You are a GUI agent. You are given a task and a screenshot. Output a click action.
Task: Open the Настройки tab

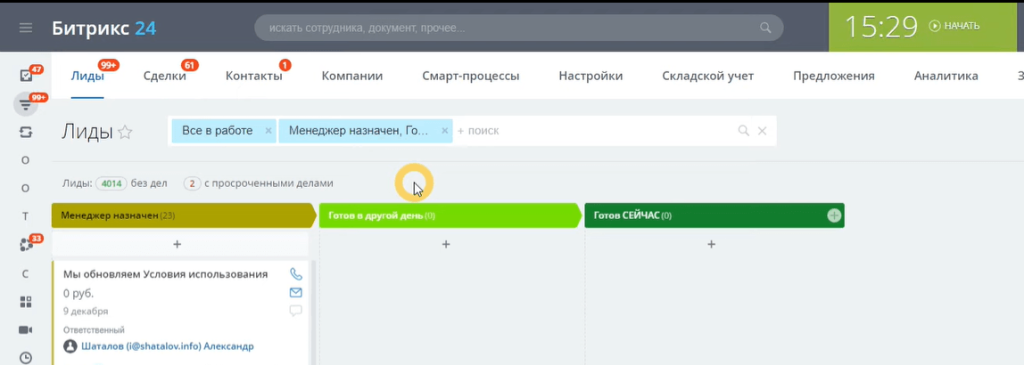(x=590, y=76)
